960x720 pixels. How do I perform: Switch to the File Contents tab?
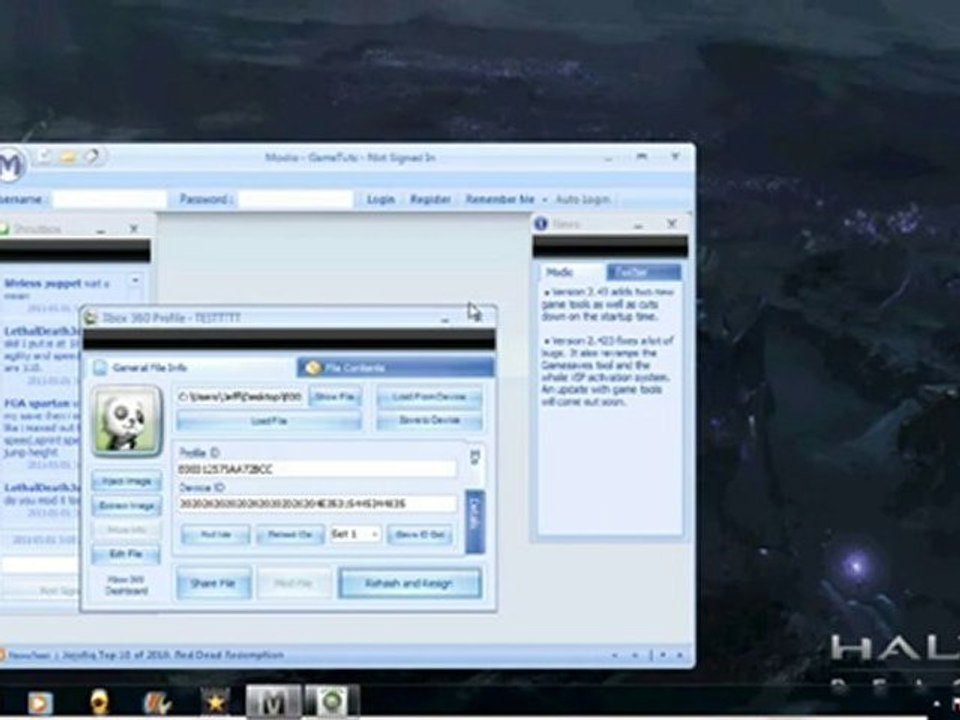point(396,367)
